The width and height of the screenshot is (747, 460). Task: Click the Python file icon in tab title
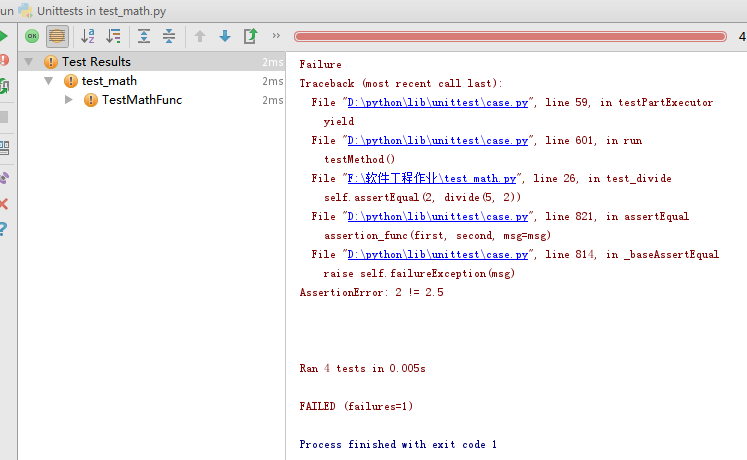click(25, 10)
